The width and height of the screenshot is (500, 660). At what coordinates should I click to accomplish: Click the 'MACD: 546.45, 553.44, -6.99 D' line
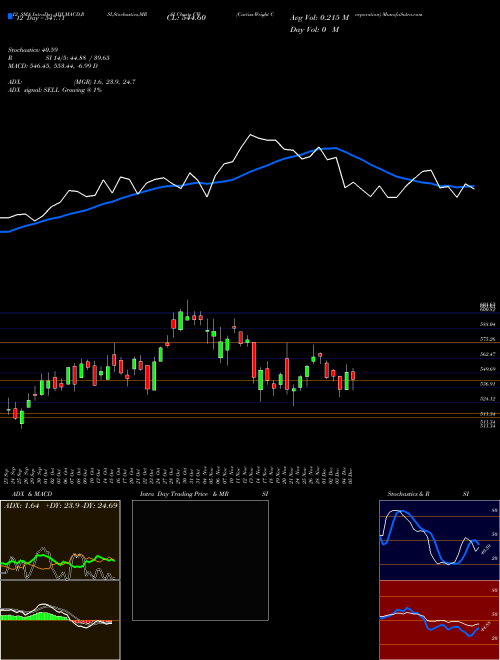(x=53, y=66)
